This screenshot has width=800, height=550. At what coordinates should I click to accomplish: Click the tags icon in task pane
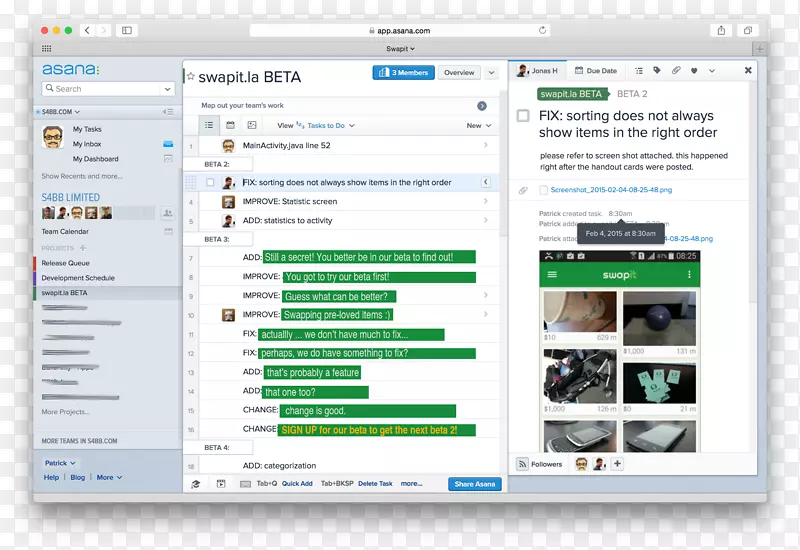(657, 71)
